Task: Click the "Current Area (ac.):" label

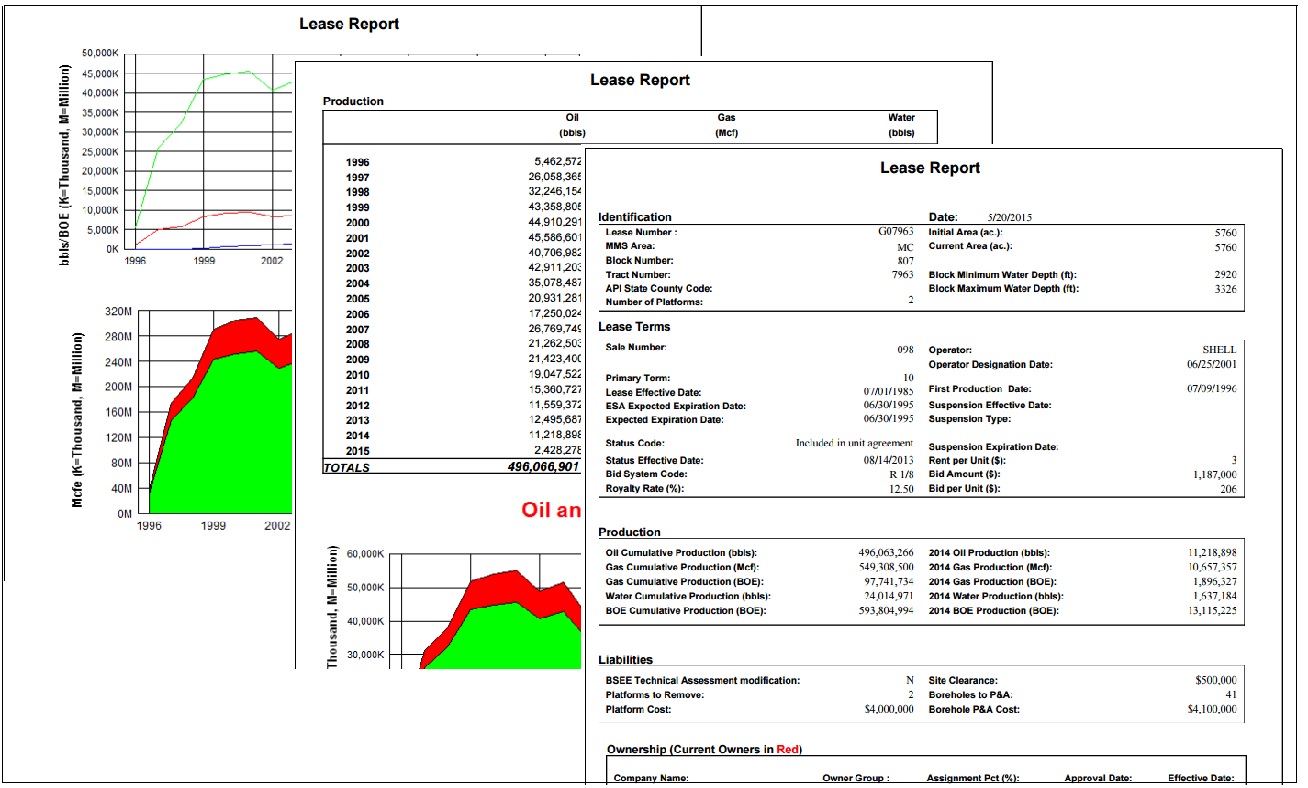Action: [x=973, y=246]
